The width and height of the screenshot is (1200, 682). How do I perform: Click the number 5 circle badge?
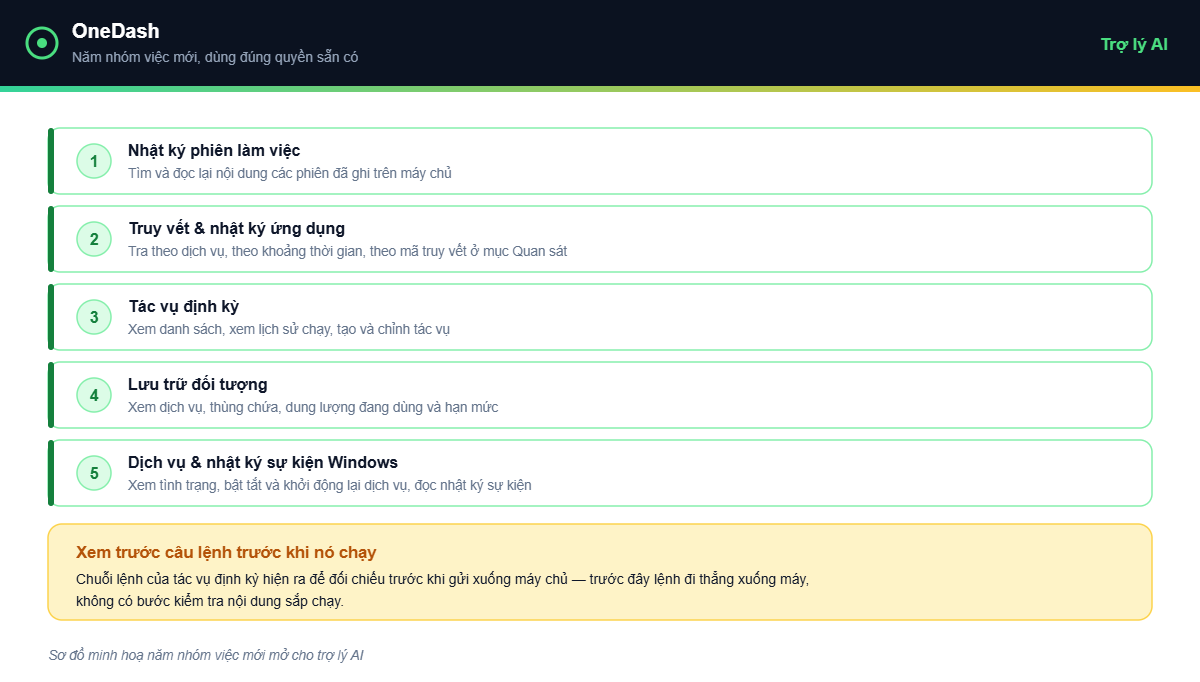[94, 473]
